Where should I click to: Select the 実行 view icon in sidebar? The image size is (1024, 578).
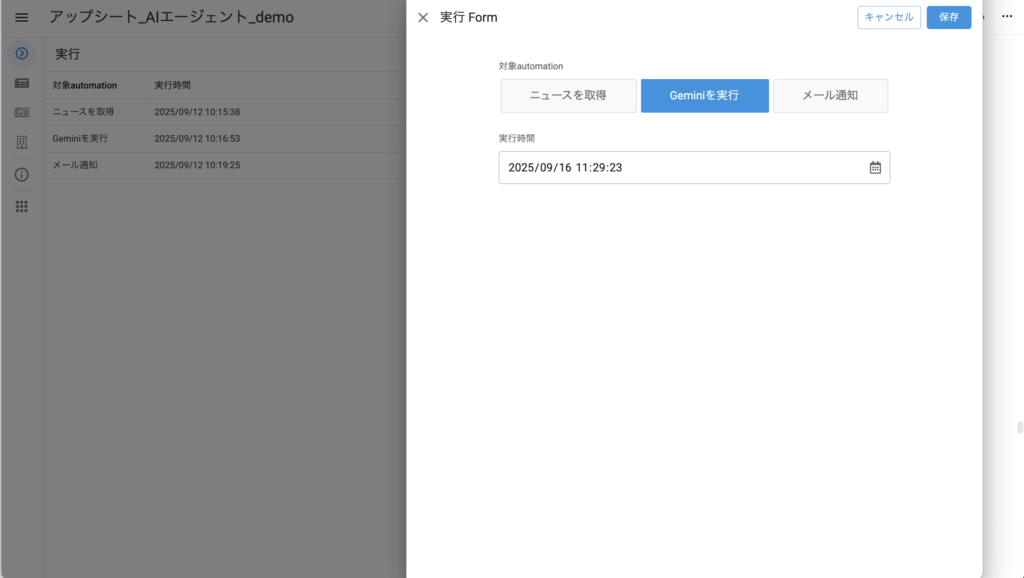click(x=22, y=54)
